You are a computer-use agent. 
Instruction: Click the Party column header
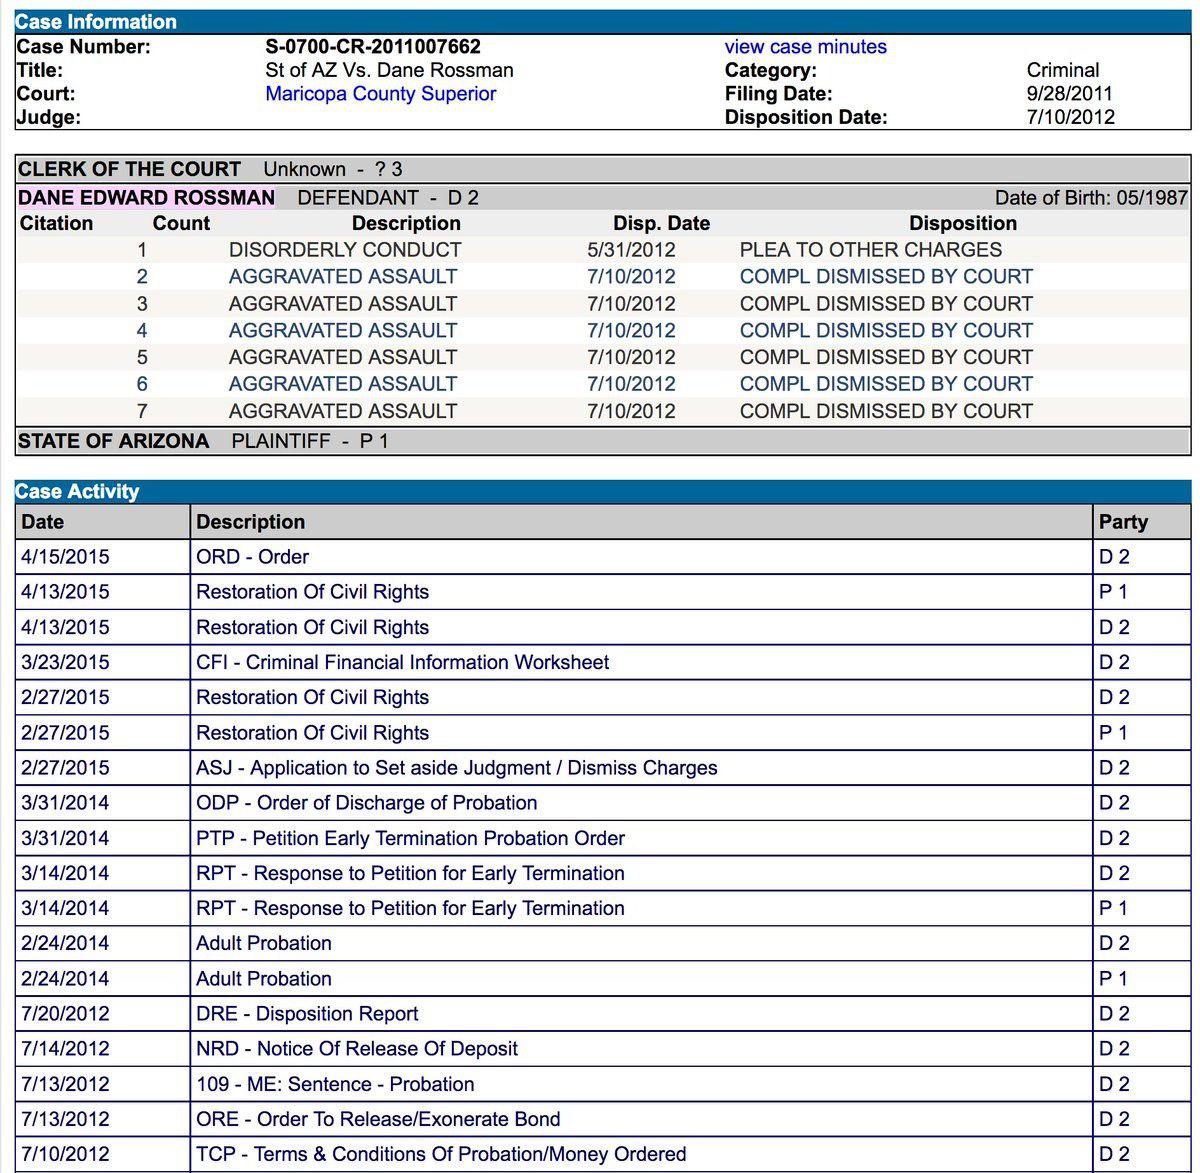(x=1123, y=522)
